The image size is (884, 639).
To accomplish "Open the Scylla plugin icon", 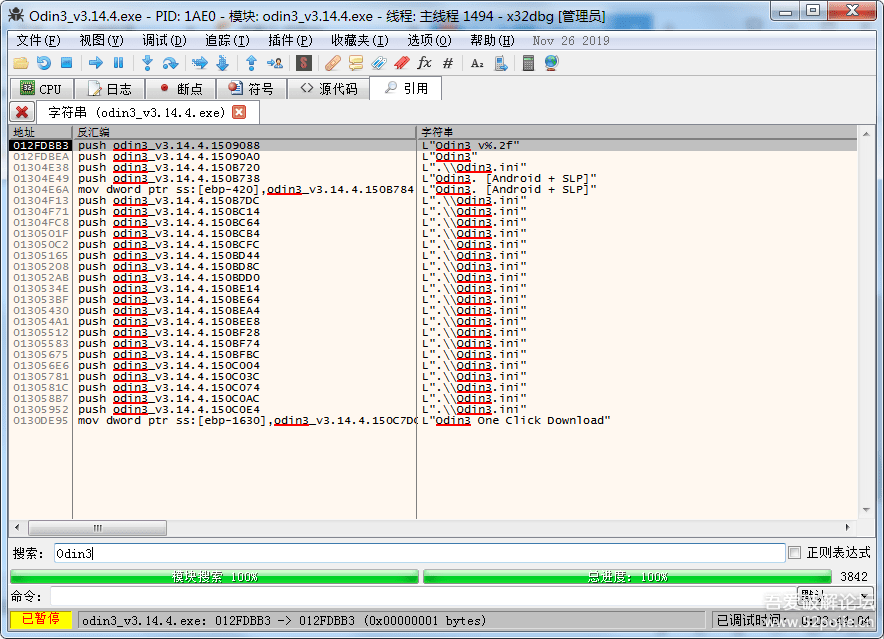I will point(304,63).
